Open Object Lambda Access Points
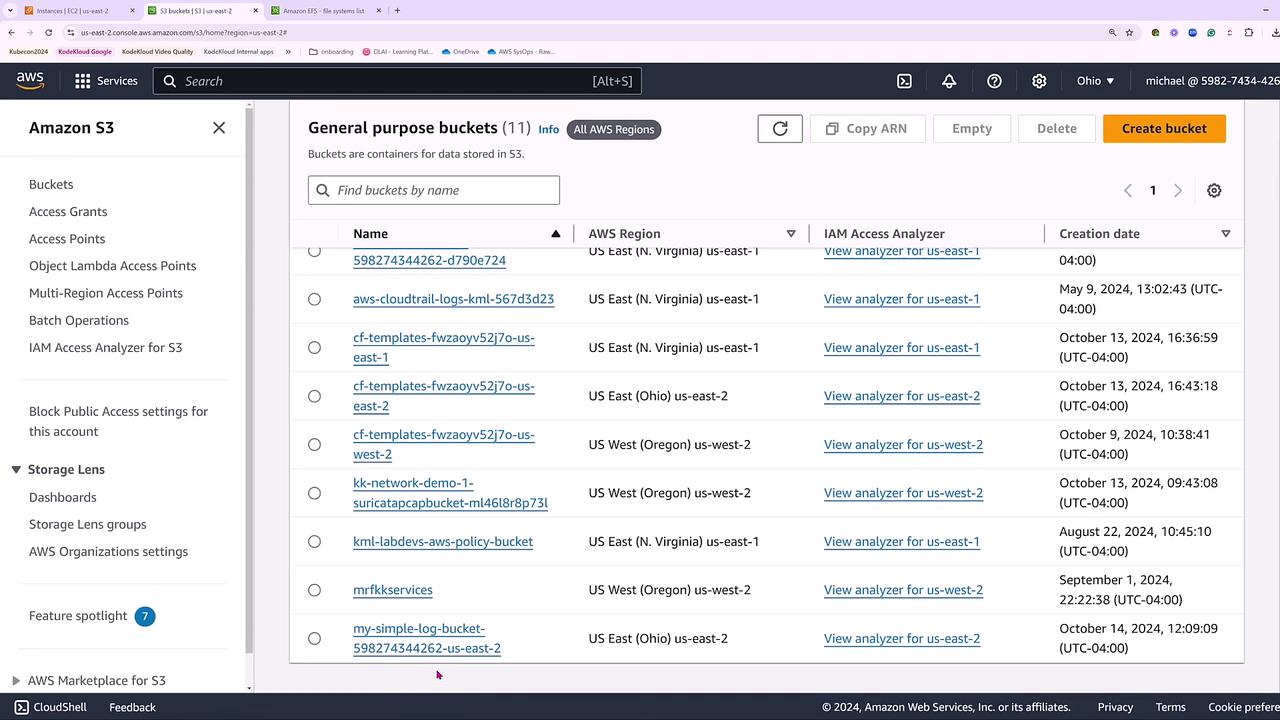The image size is (1280, 720). 113,266
